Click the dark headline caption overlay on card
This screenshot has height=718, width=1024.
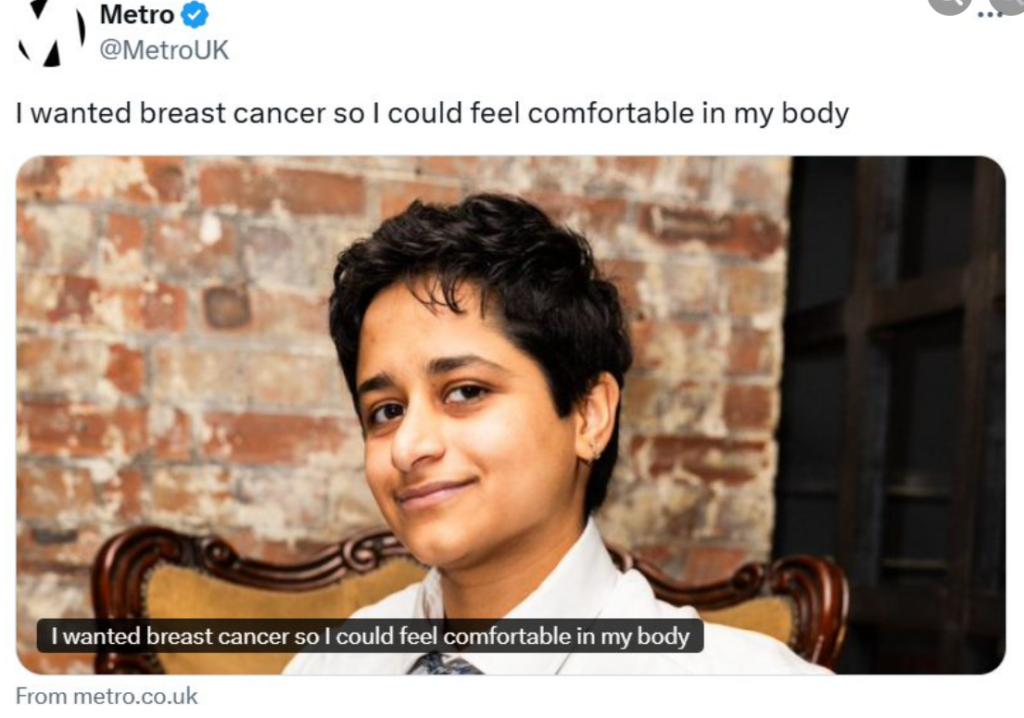pos(370,636)
